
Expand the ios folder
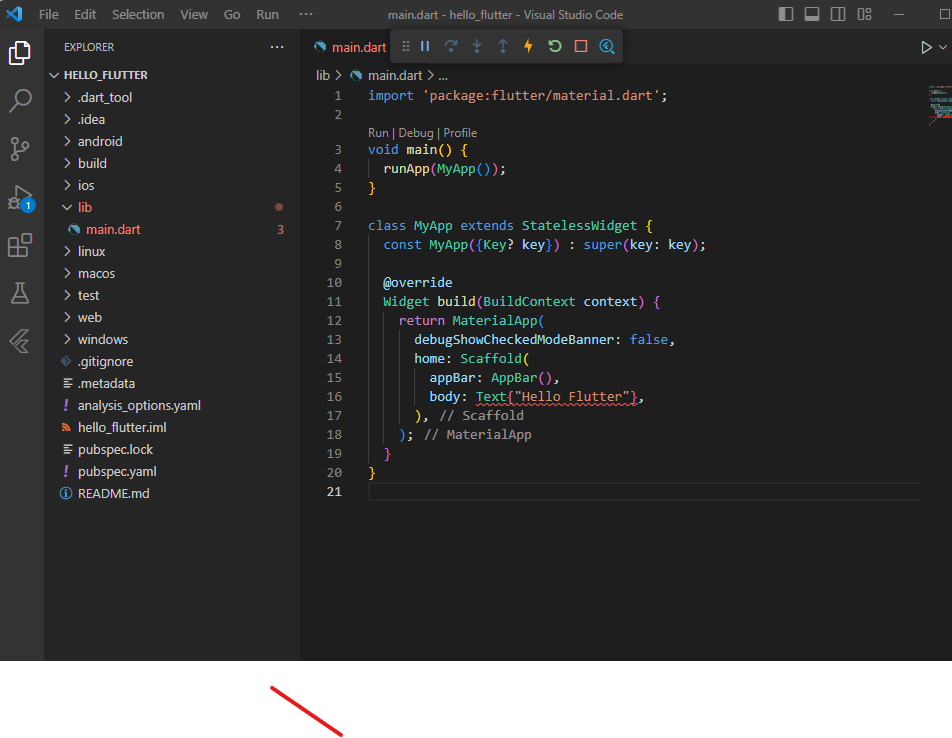173,185
